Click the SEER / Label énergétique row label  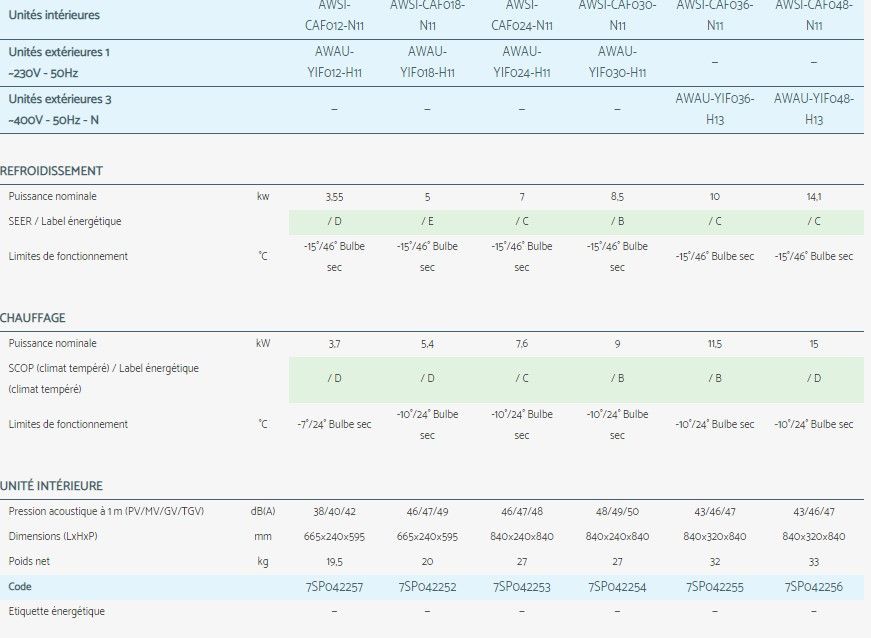65,221
